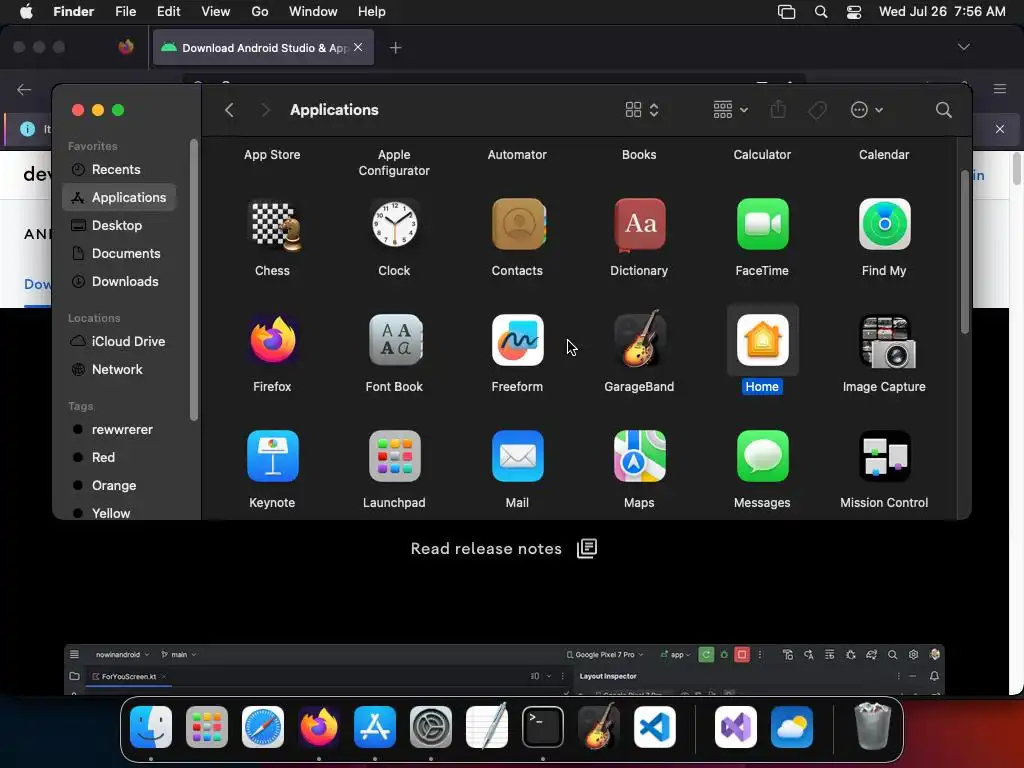Select Launchpad in the Applications folder

[x=395, y=456]
